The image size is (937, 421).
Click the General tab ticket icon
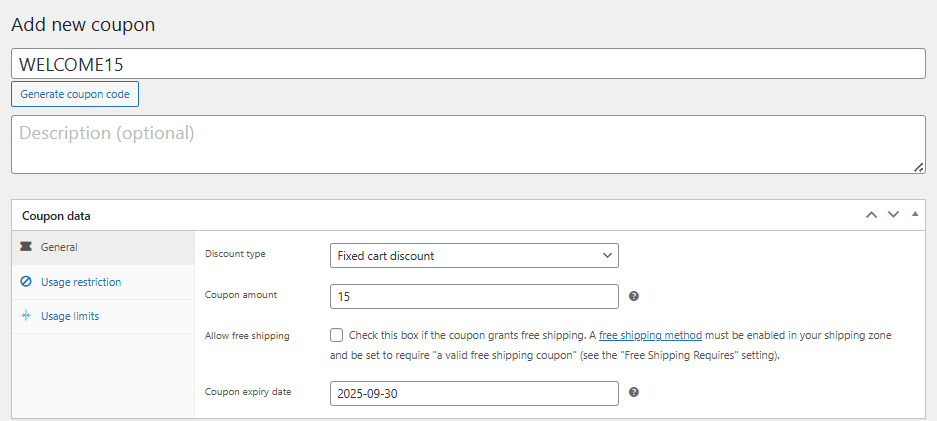pyautogui.click(x=26, y=247)
